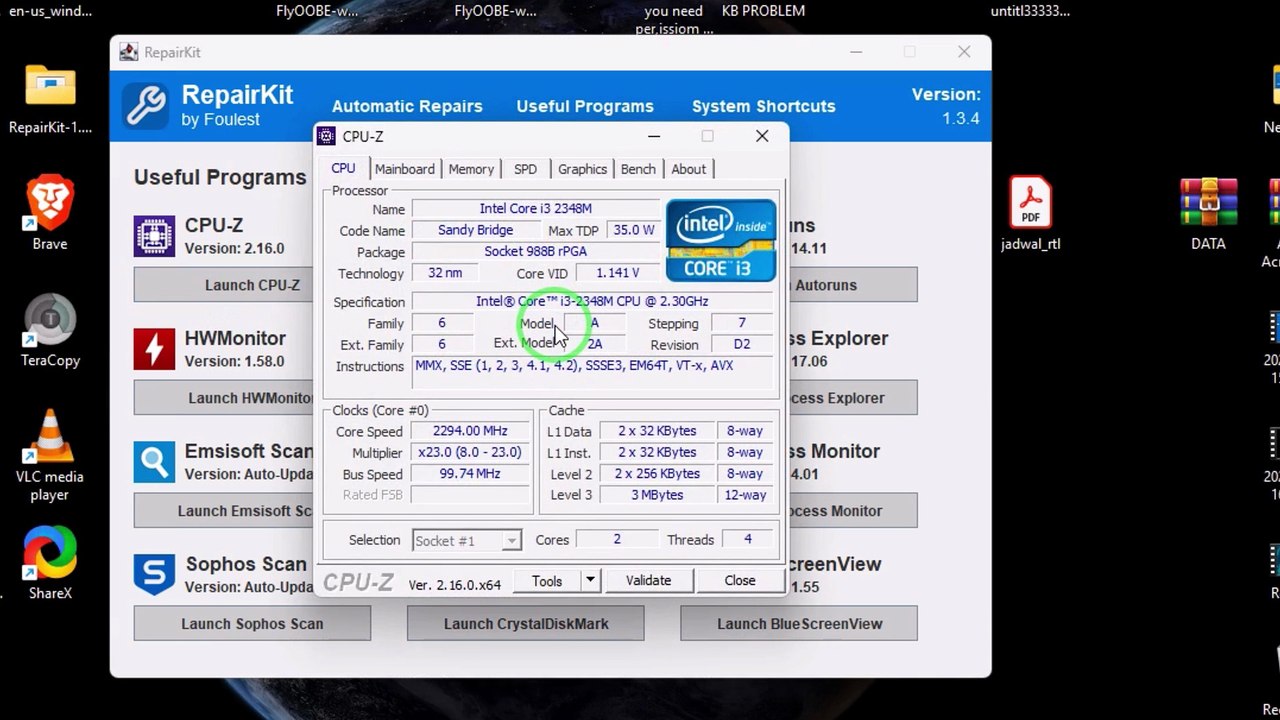Click the Launch Sophos Scan button
This screenshot has width=1280, height=720.
click(252, 624)
